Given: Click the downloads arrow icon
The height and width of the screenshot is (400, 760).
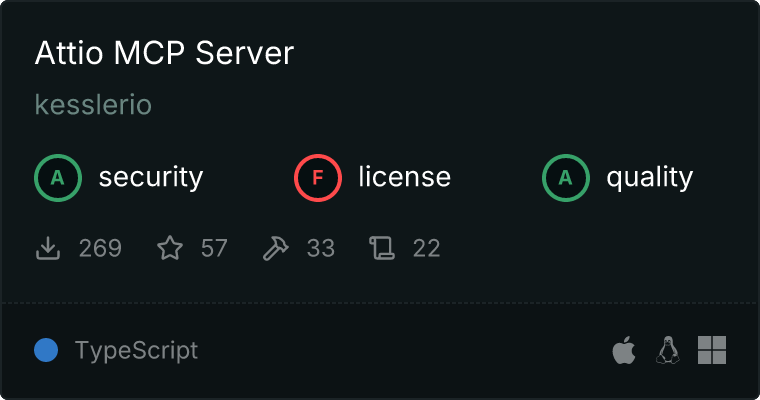Looking at the screenshot, I should point(48,248).
